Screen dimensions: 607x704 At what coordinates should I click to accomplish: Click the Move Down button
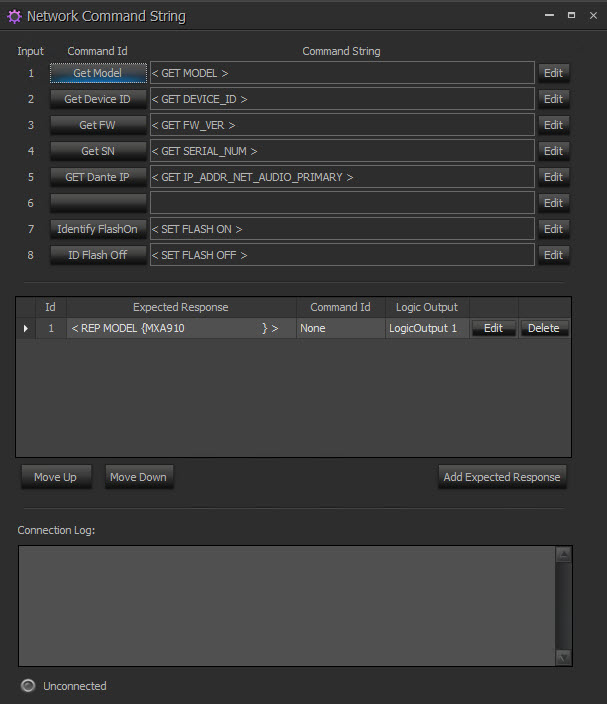pos(138,477)
